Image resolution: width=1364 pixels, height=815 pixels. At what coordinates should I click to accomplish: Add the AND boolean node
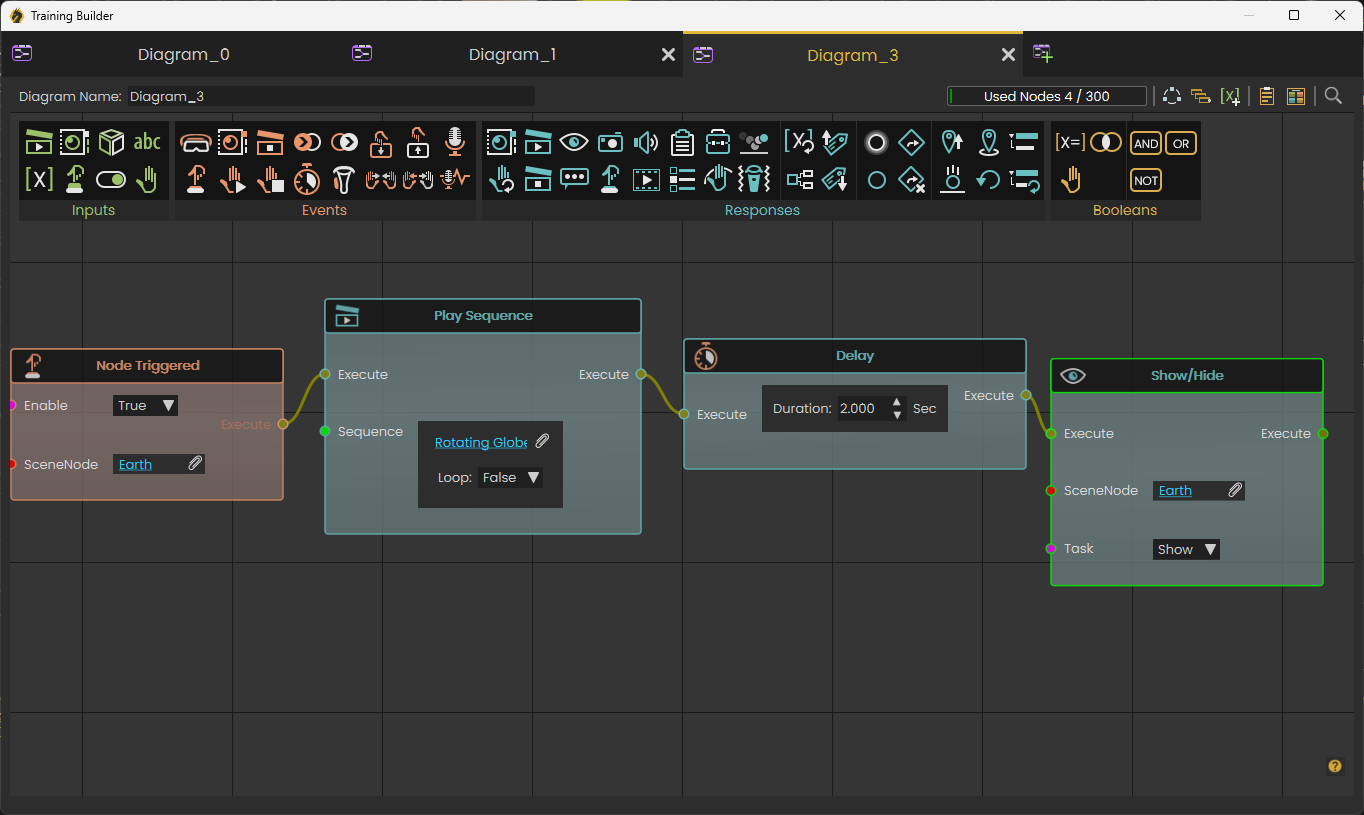[x=1146, y=143]
